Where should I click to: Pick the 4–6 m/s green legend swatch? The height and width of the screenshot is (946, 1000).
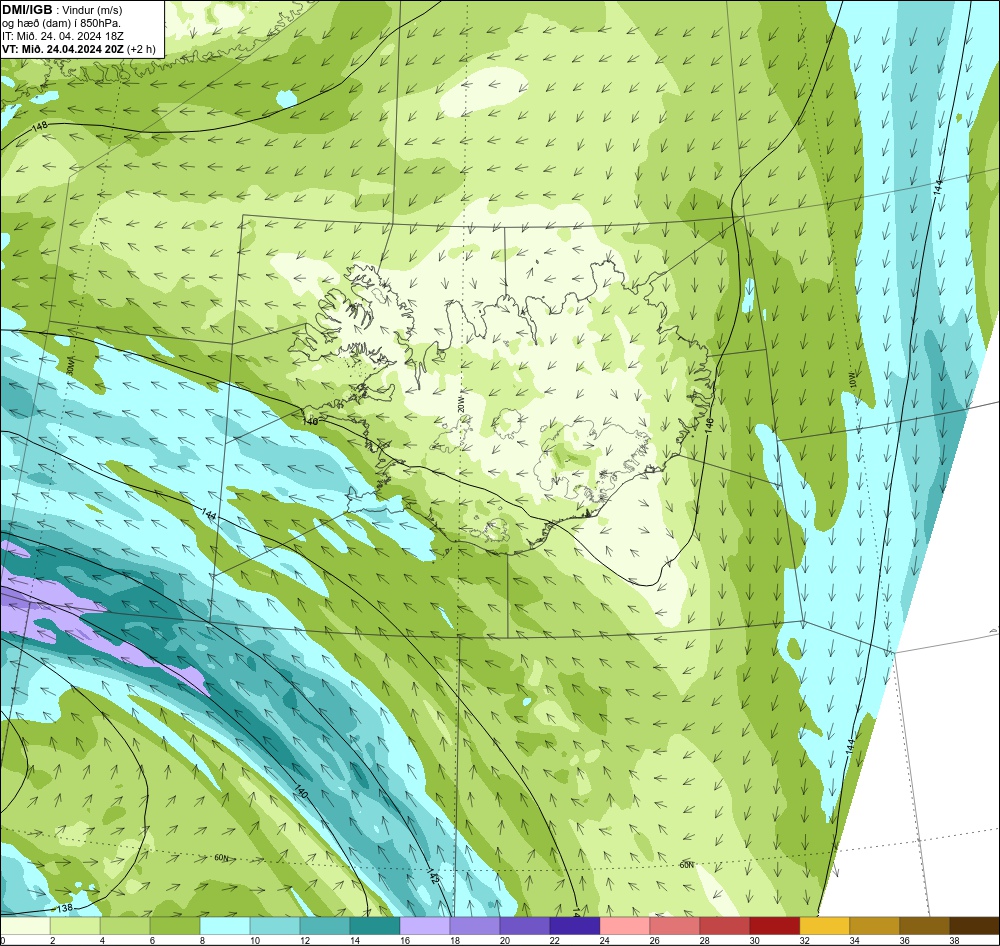(125, 926)
